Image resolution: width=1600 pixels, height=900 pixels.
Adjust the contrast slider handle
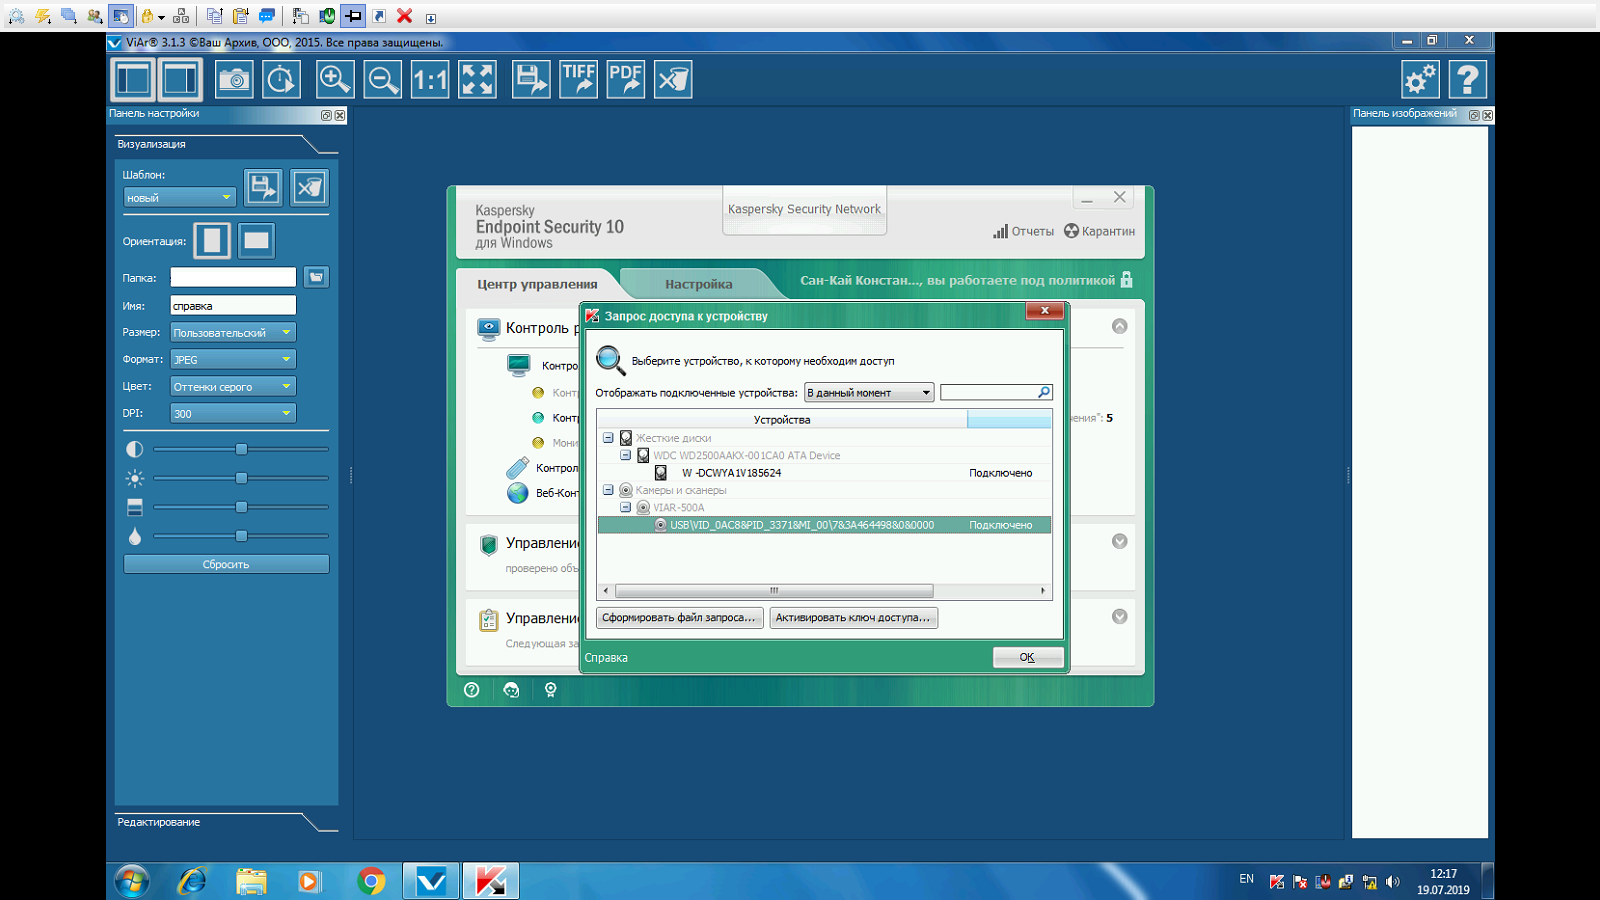click(x=241, y=449)
